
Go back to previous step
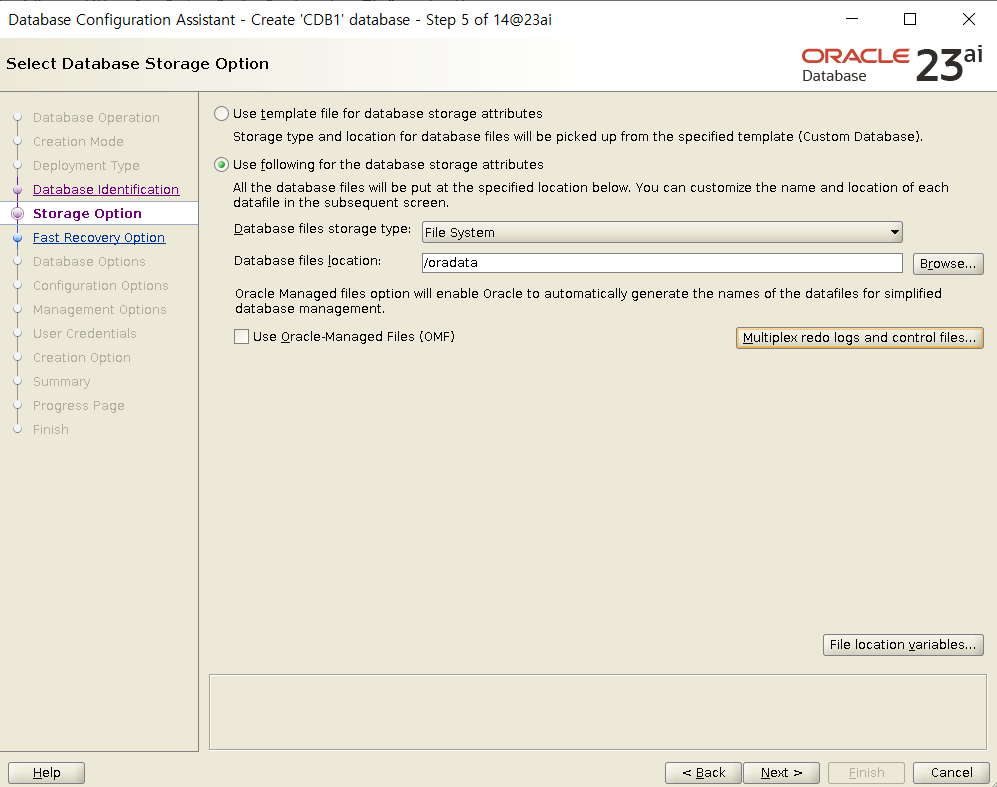point(703,772)
